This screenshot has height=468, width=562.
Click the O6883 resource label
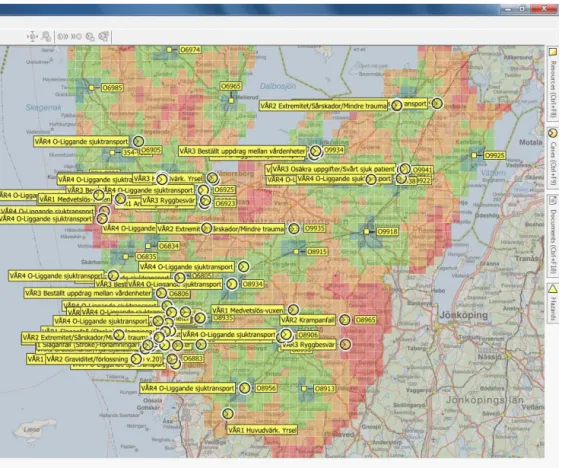point(192,358)
